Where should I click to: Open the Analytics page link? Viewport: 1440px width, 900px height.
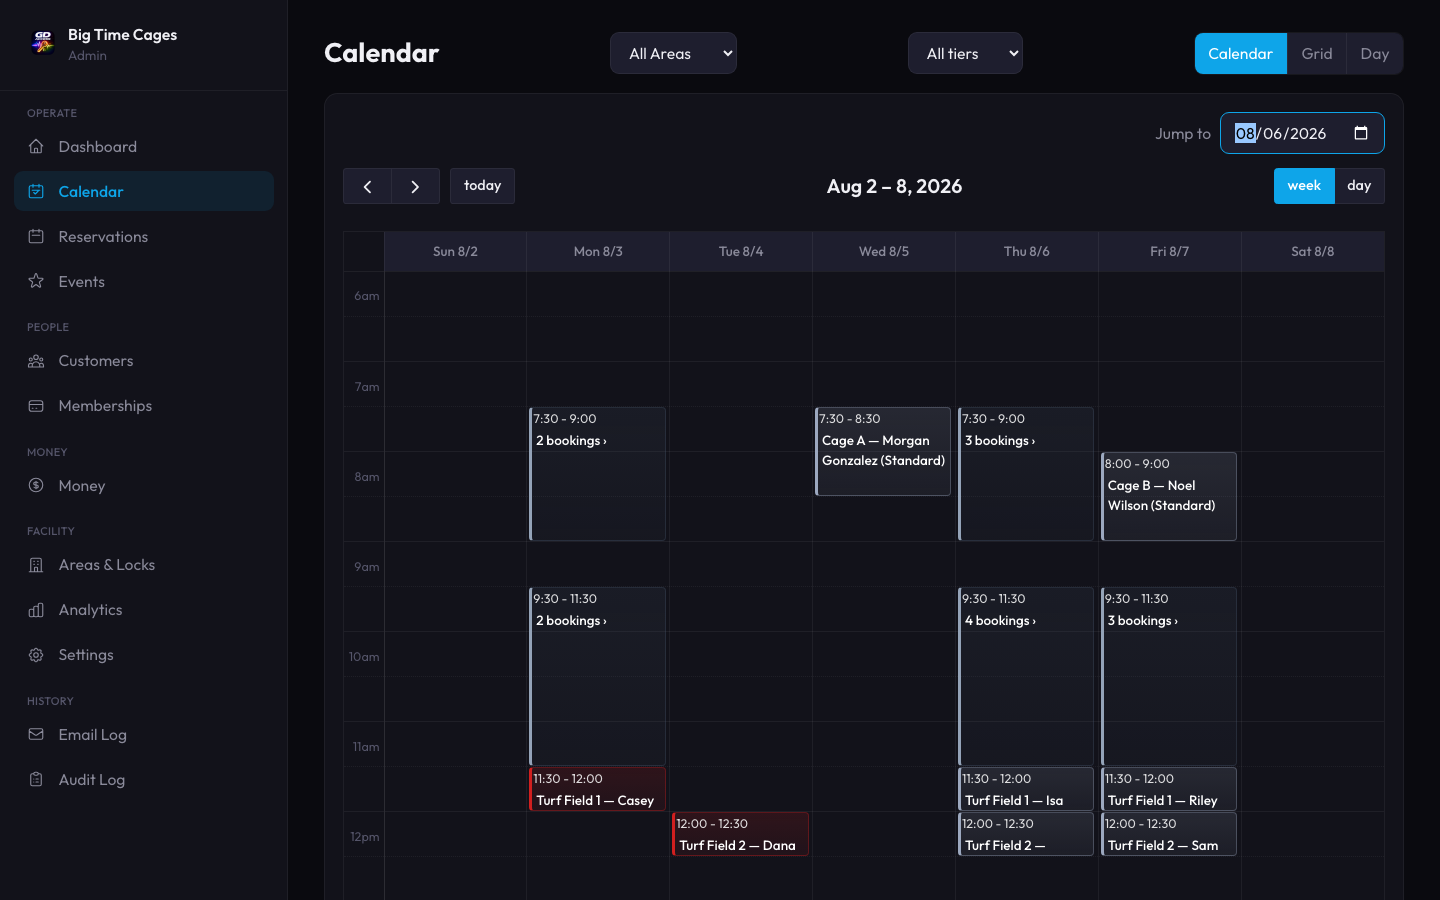tap(144, 610)
